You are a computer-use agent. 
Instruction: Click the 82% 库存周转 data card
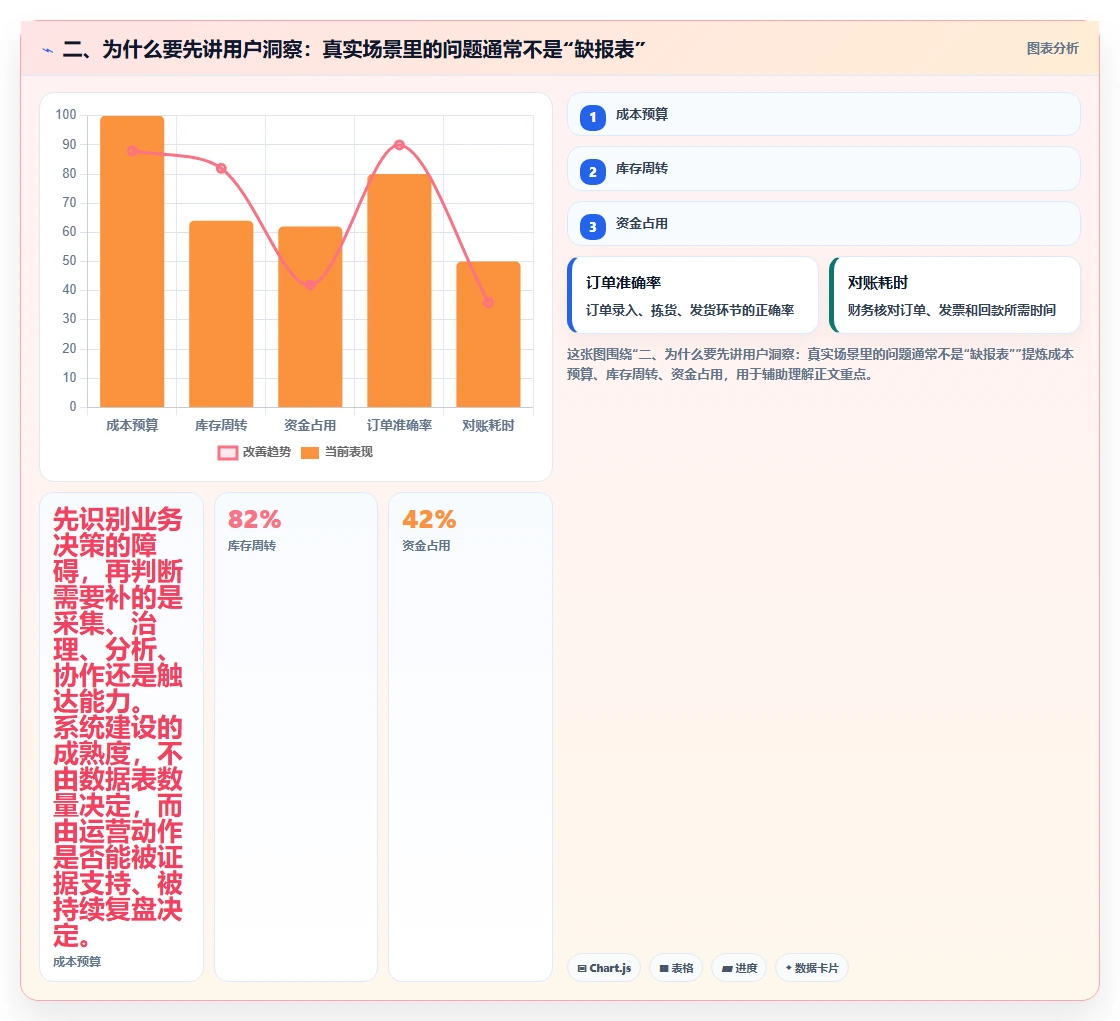tap(296, 737)
